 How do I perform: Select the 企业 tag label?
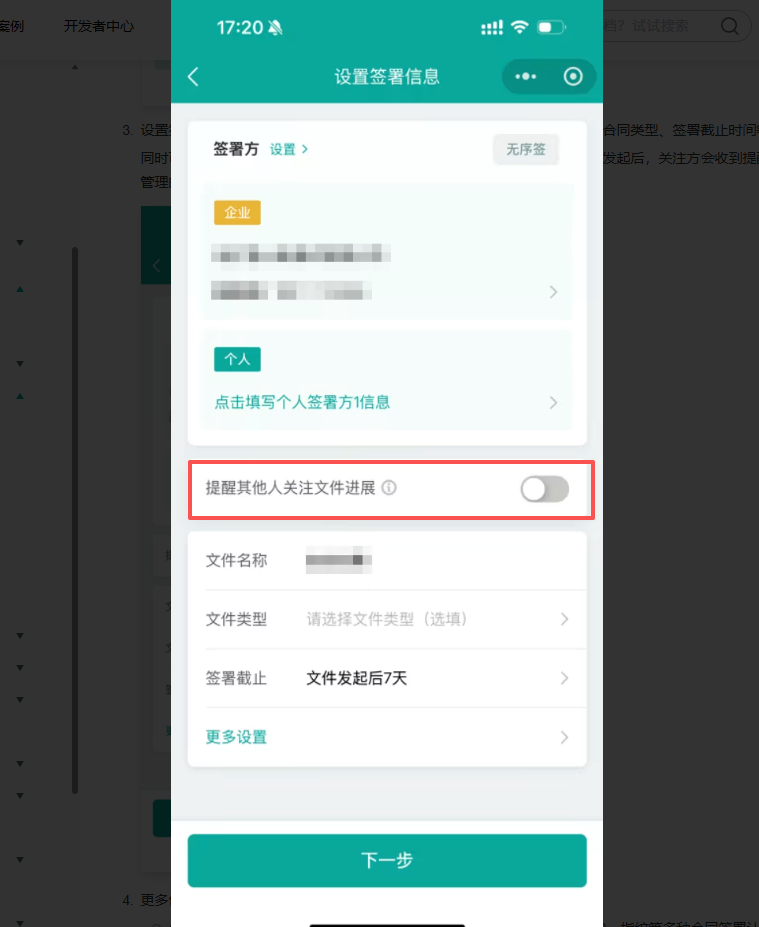[x=237, y=212]
